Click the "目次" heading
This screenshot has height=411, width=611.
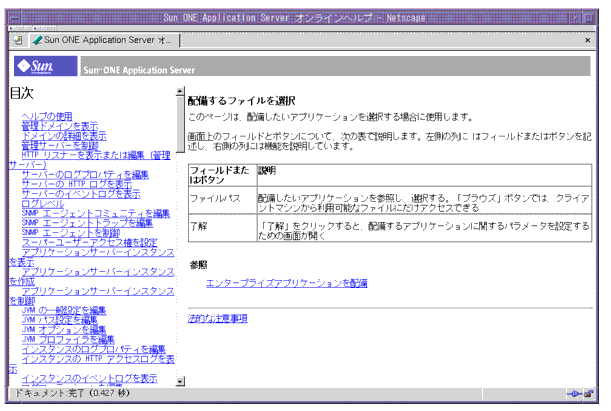click(21, 93)
